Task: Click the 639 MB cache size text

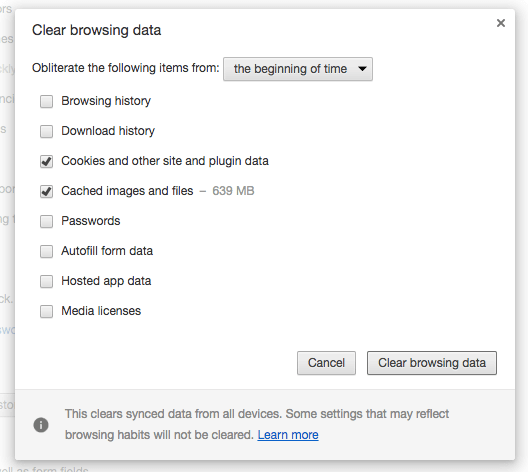Action: pyautogui.click(x=233, y=191)
